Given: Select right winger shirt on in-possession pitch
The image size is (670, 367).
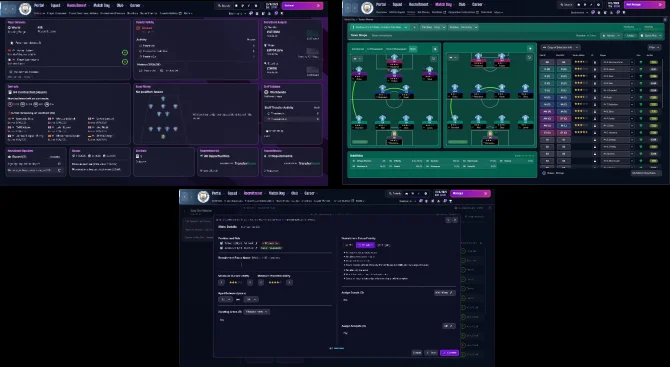Looking at the screenshot, I should point(429,70).
